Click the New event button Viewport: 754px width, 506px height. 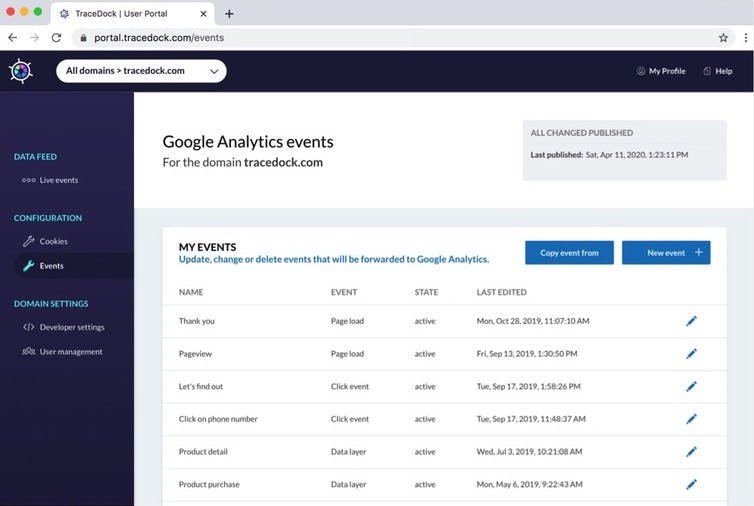[666, 253]
